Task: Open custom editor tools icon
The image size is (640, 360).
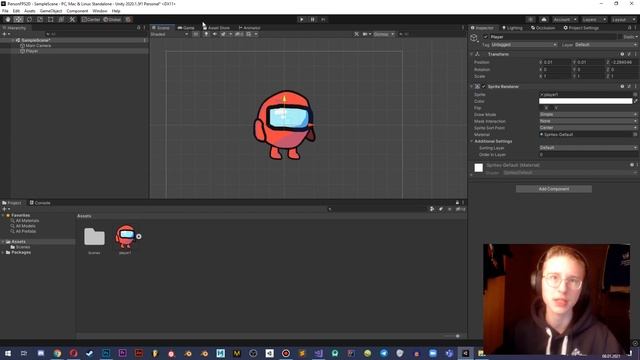Action: click(72, 20)
